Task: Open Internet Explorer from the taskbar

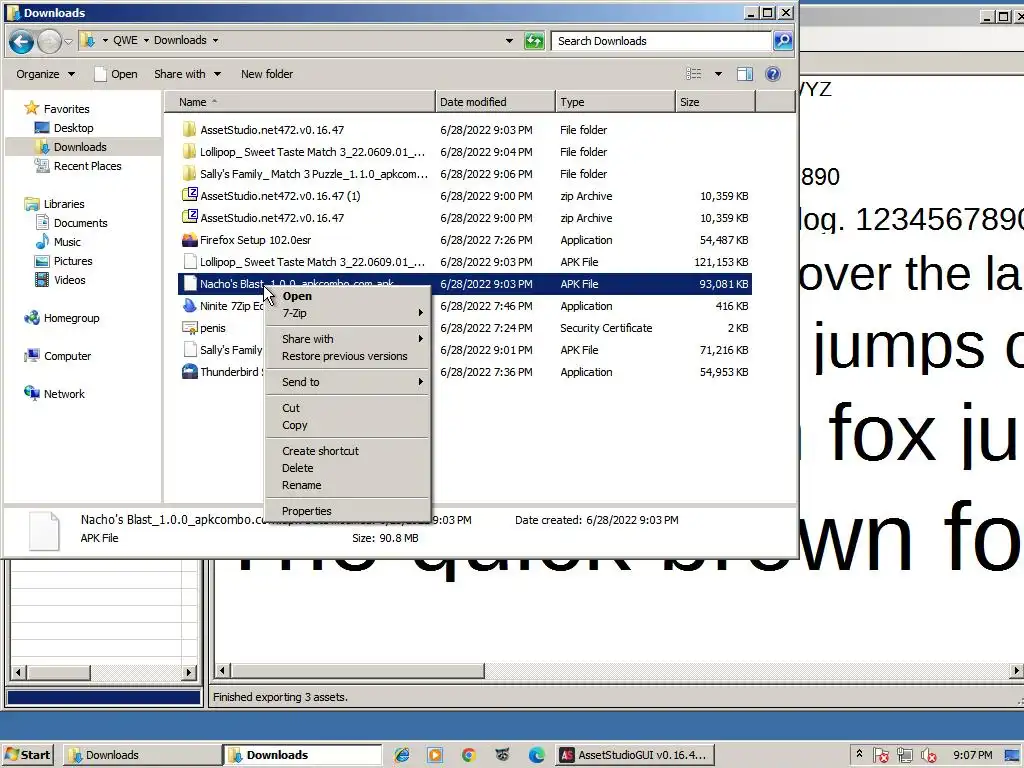Action: pos(402,755)
